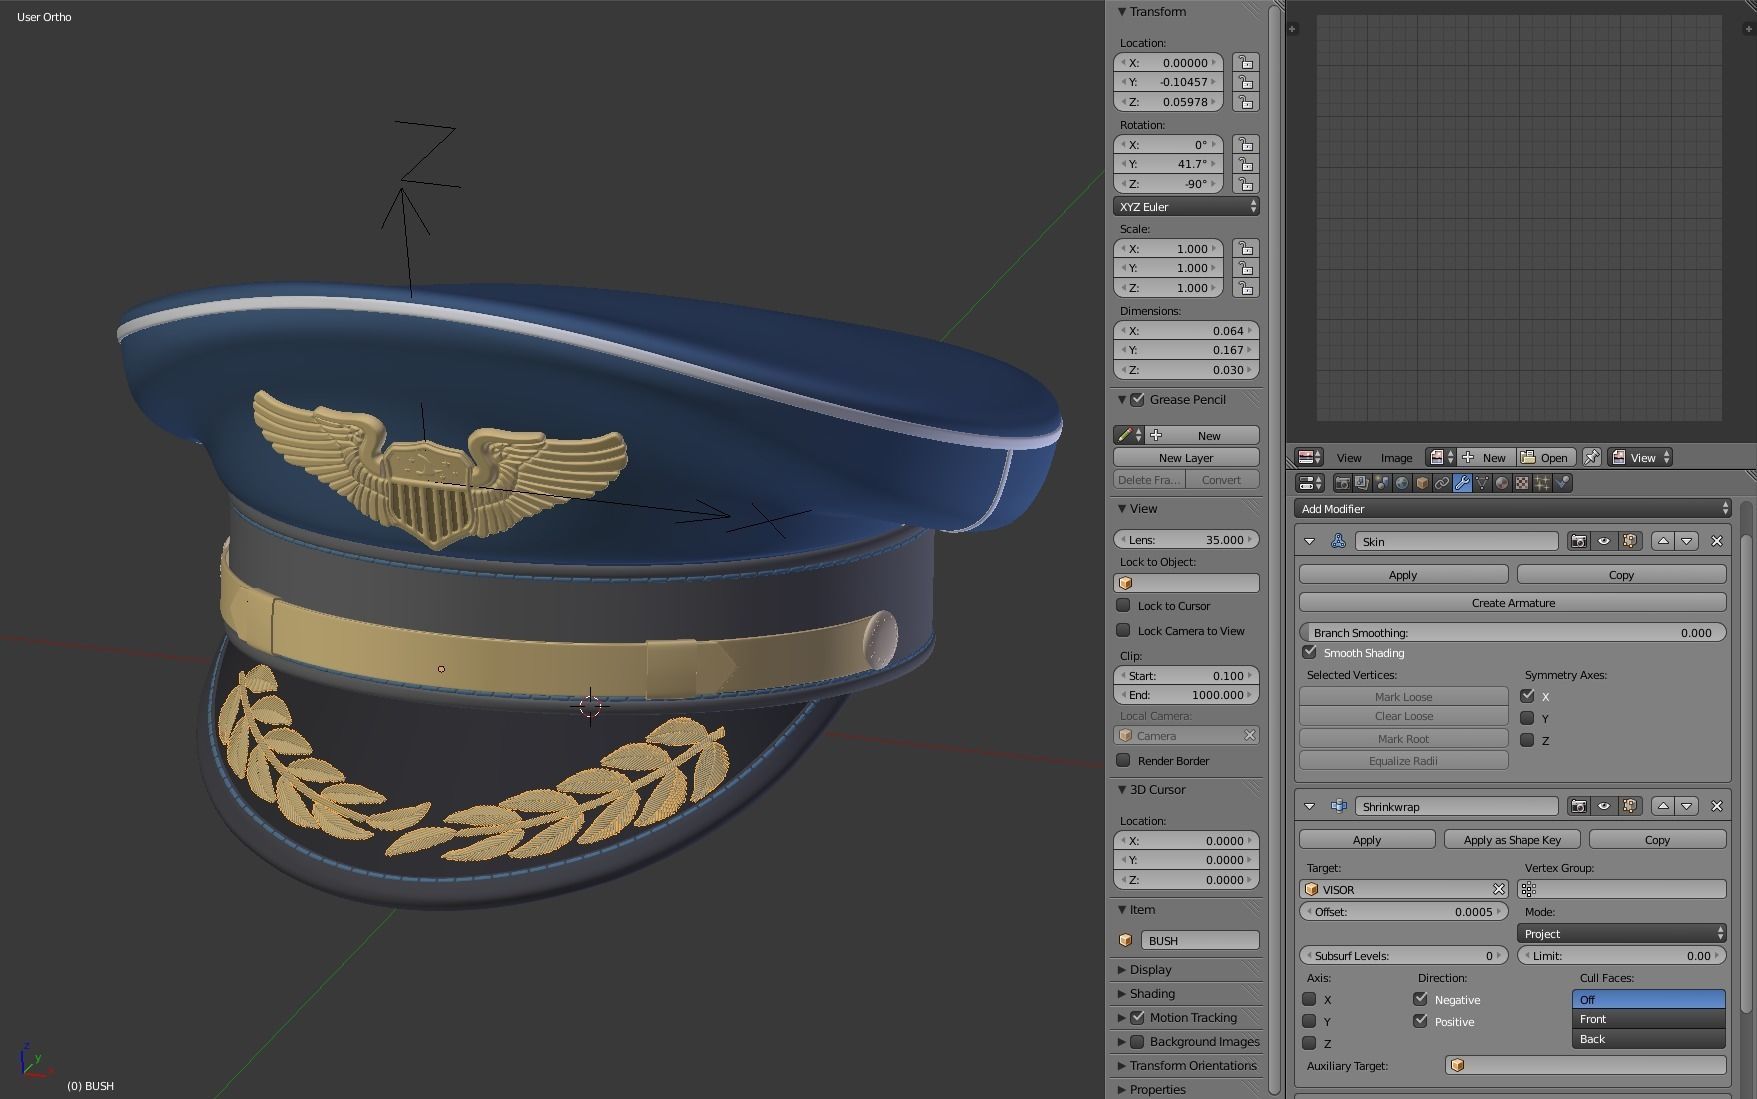Select Off in Cull Faces

pos(1649,999)
